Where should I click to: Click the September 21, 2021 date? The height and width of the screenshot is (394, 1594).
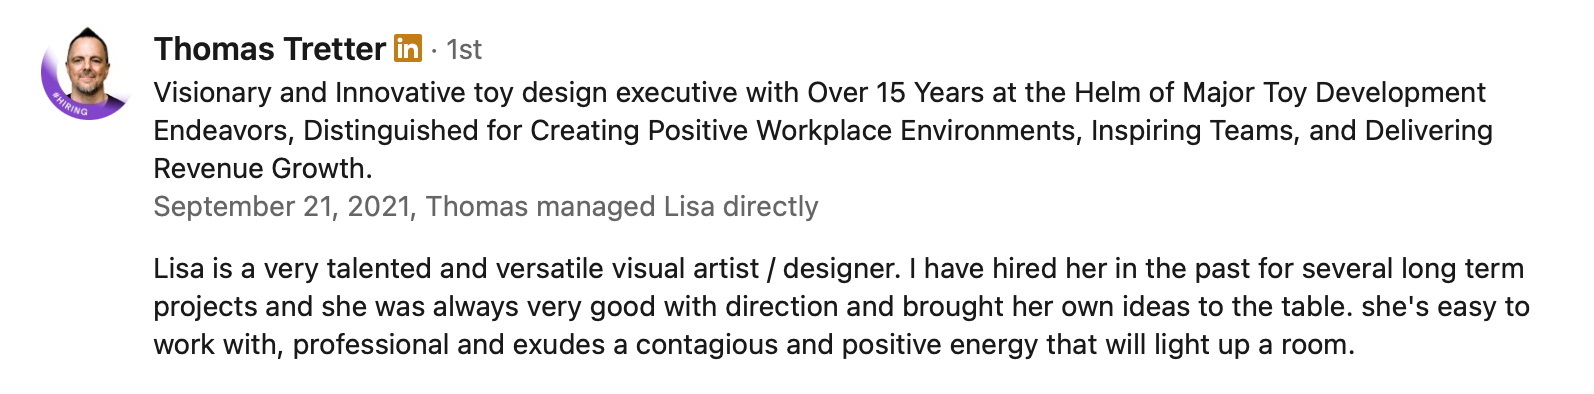tap(282, 207)
